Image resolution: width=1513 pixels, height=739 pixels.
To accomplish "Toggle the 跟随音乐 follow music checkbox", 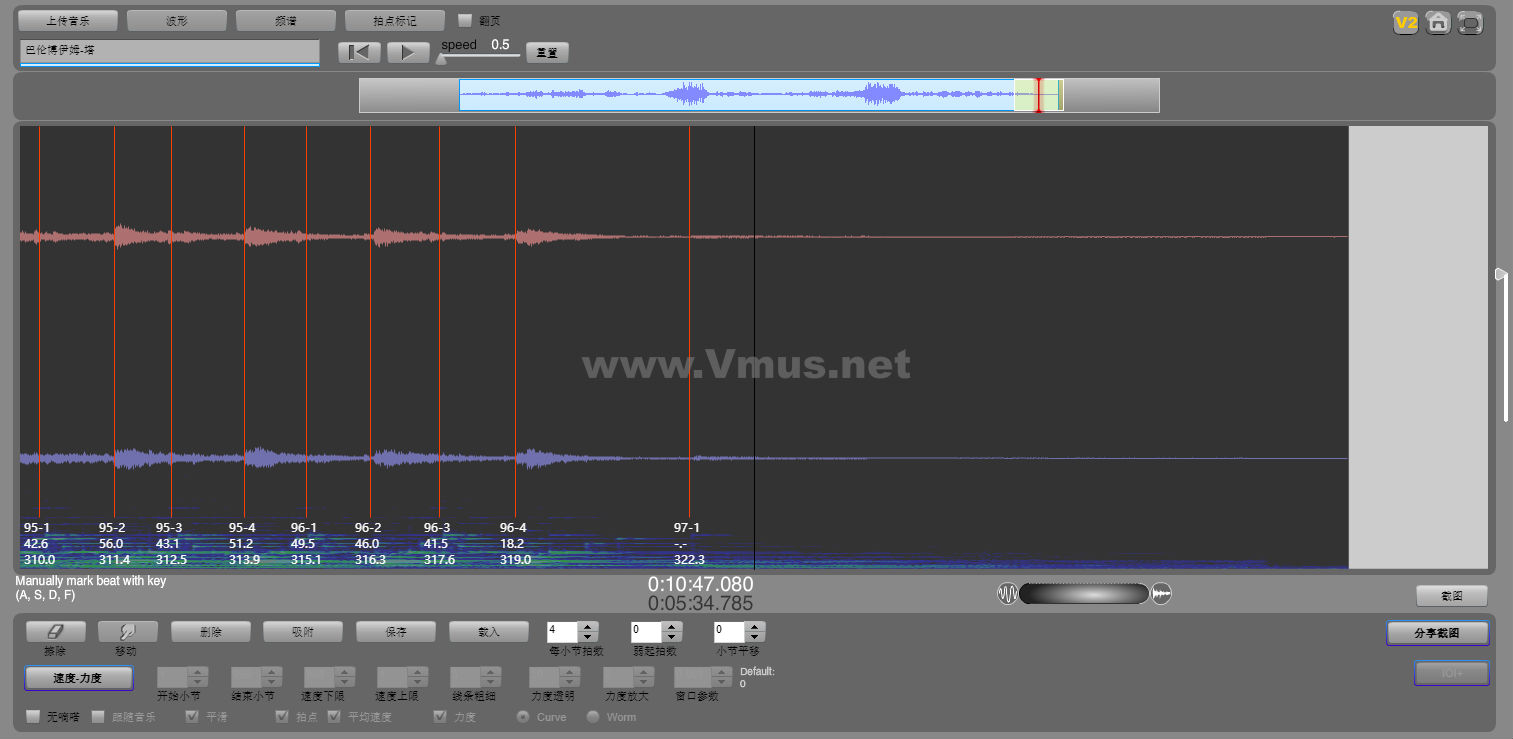I will [x=98, y=717].
